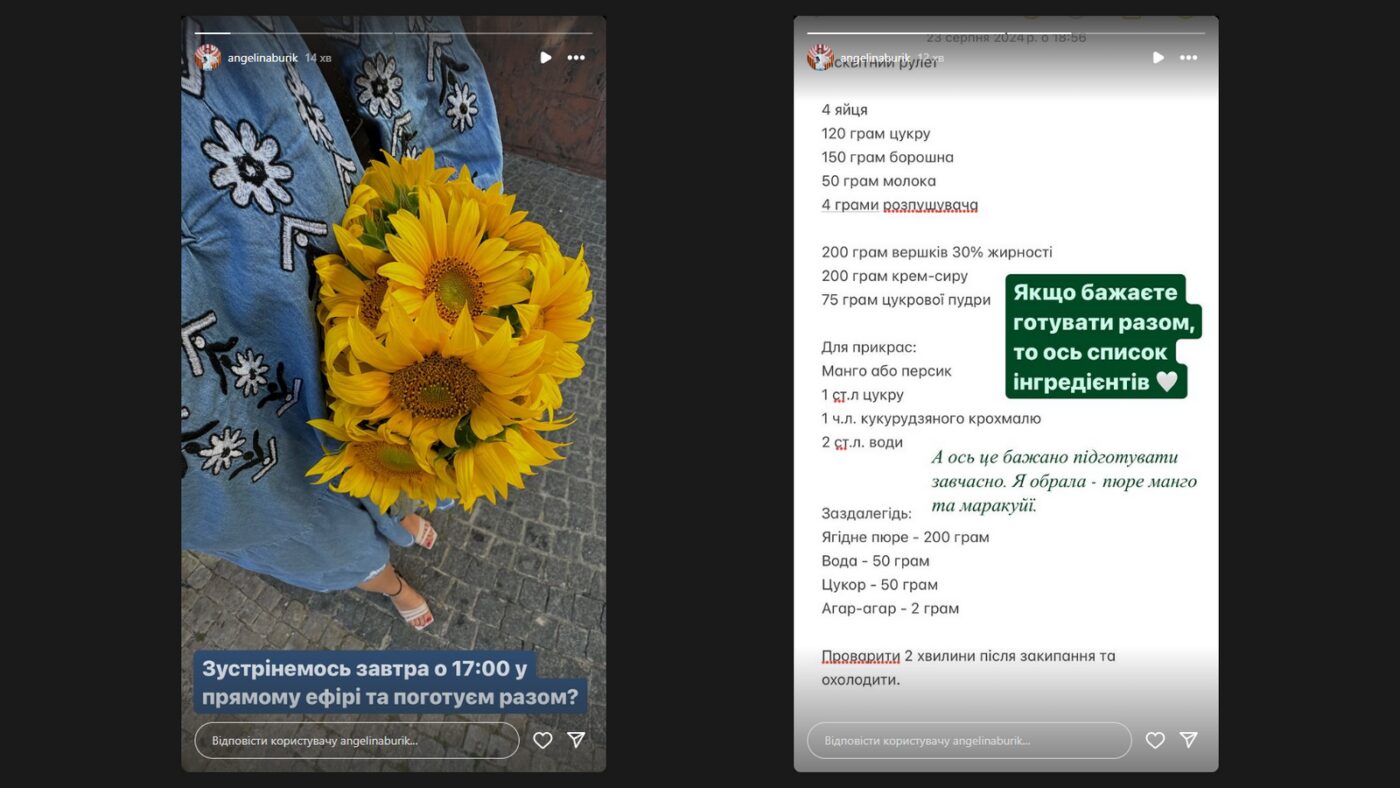Open angelinaburik avatar in right story
The height and width of the screenshot is (788, 1400).
coord(820,58)
